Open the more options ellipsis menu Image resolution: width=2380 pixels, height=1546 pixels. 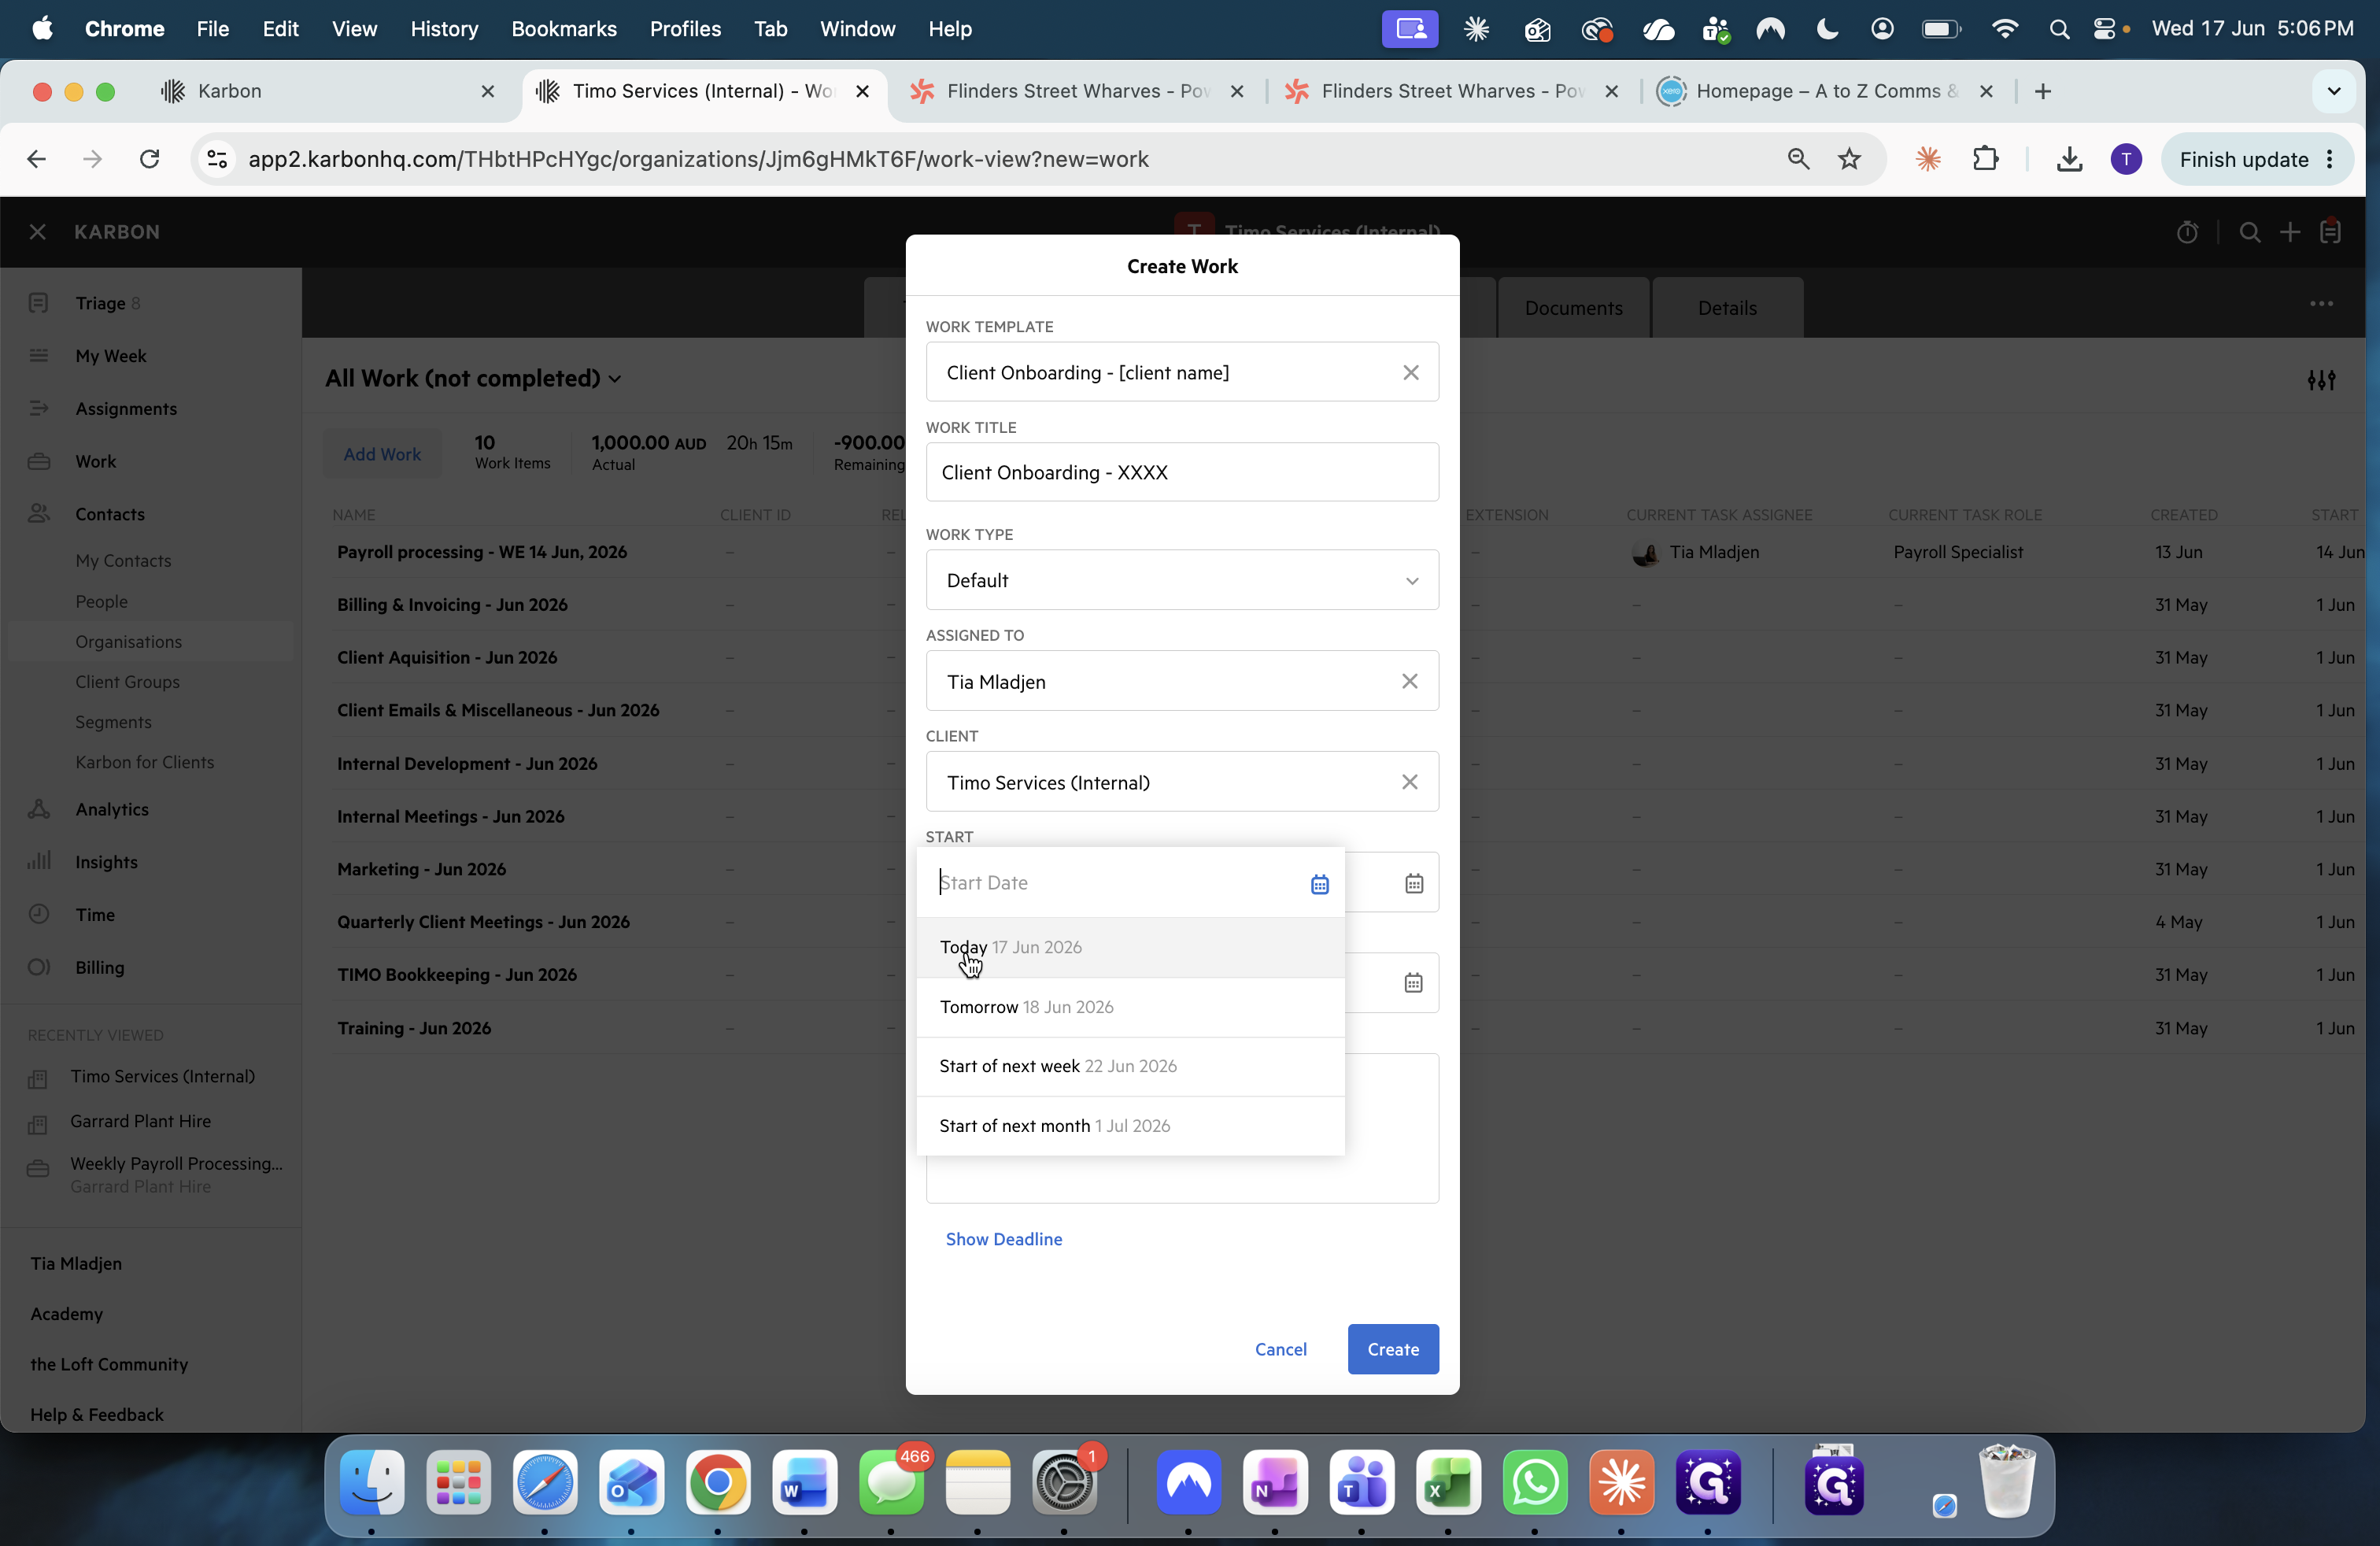[2321, 304]
